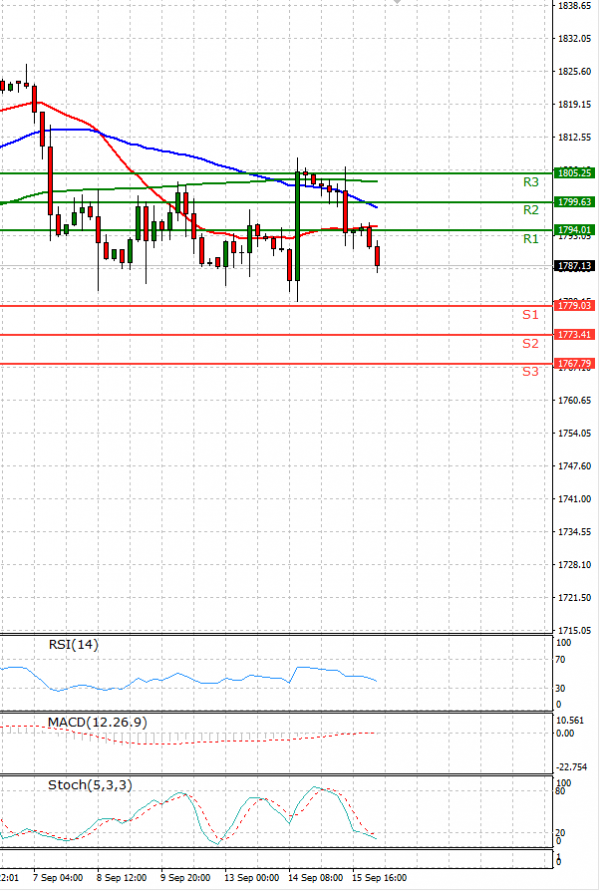Select the 1832.05 price axis value
600x891 pixels.
(x=574, y=39)
